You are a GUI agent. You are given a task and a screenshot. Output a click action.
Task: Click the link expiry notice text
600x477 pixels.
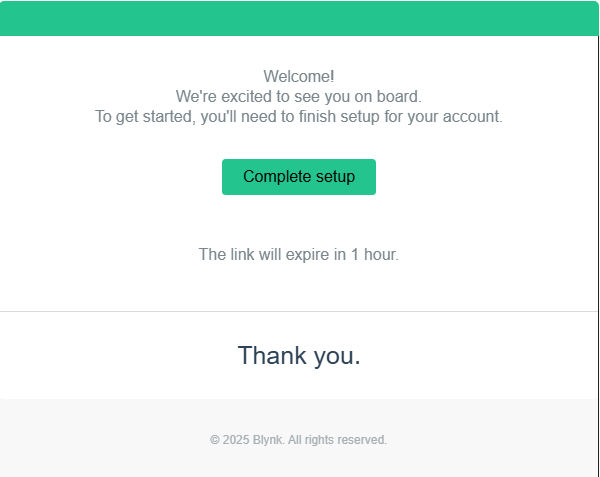pyautogui.click(x=299, y=254)
